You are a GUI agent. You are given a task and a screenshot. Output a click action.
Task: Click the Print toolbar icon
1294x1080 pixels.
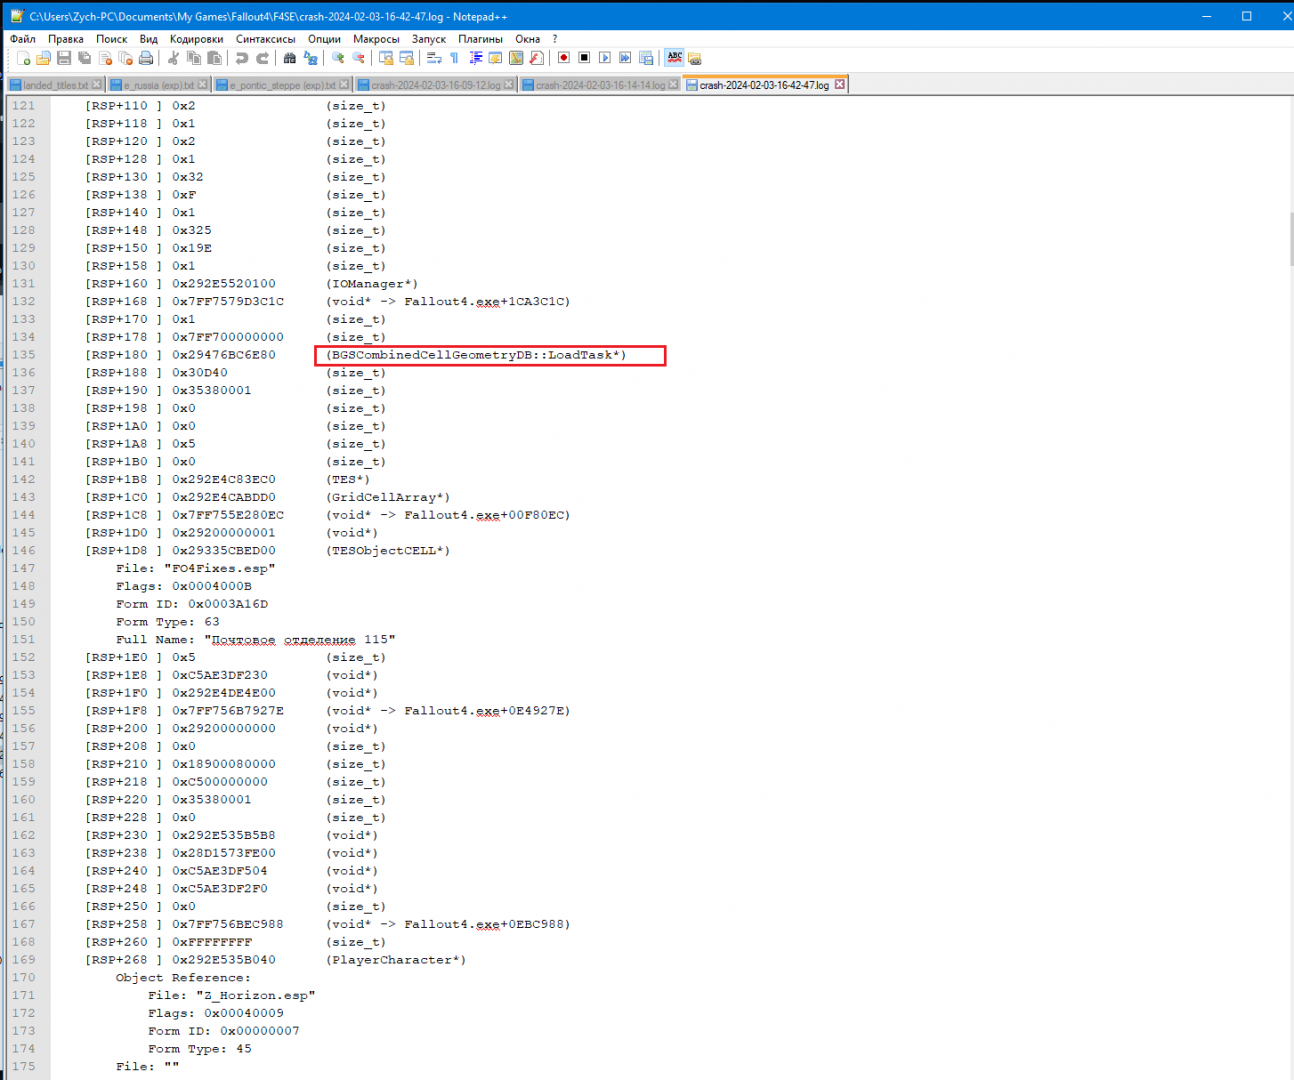tap(146, 58)
